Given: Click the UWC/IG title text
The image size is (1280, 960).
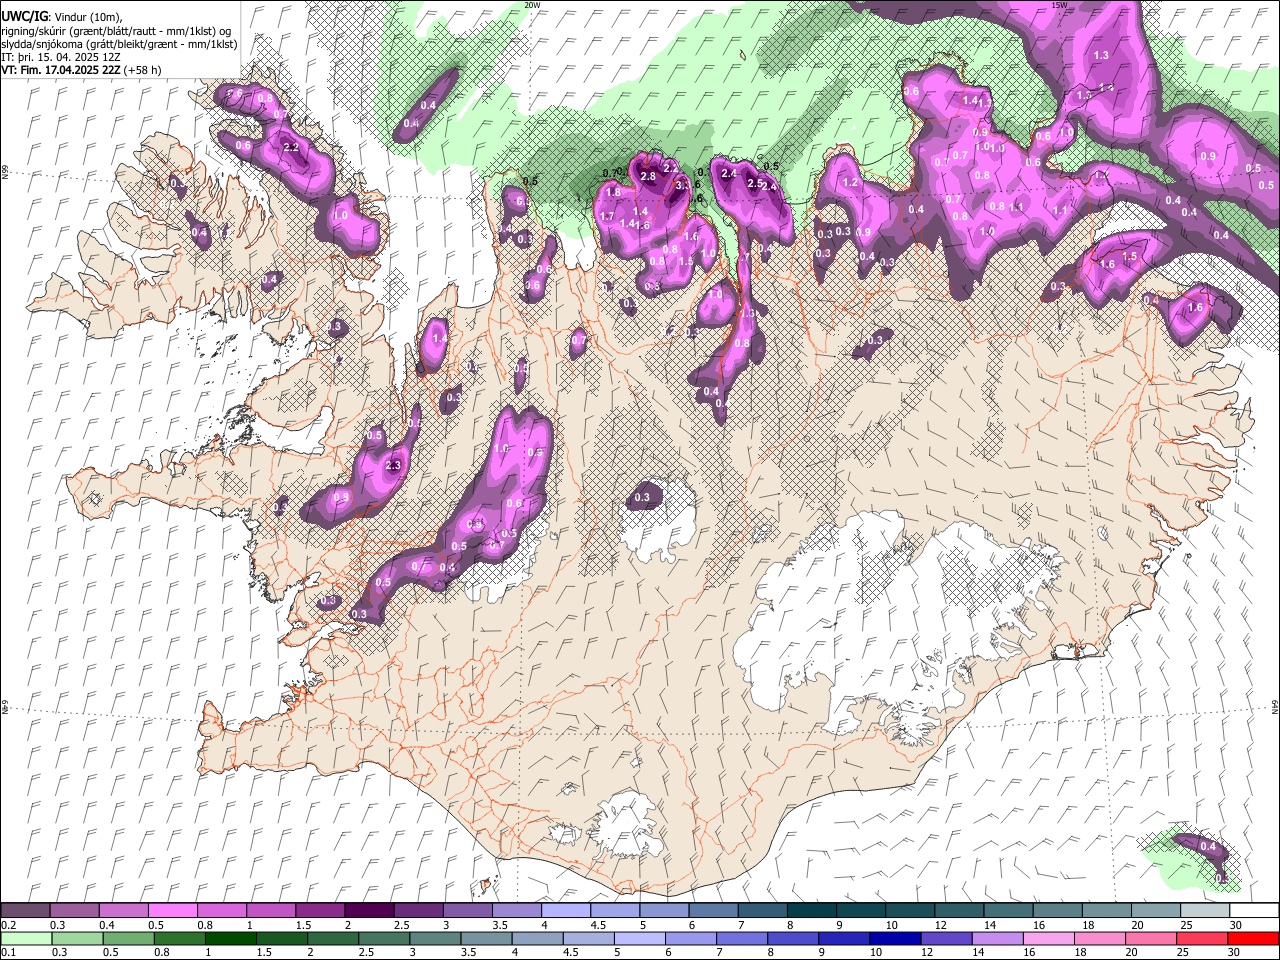Looking at the screenshot, I should (x=24, y=17).
